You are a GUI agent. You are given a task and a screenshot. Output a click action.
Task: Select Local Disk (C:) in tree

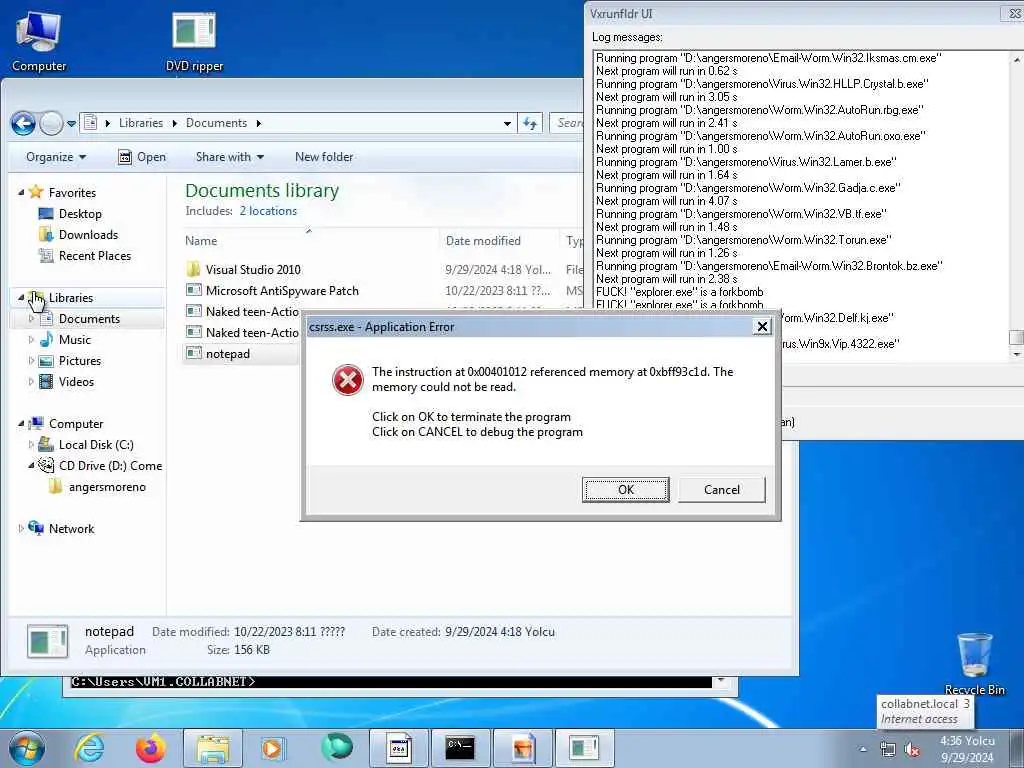coord(96,445)
